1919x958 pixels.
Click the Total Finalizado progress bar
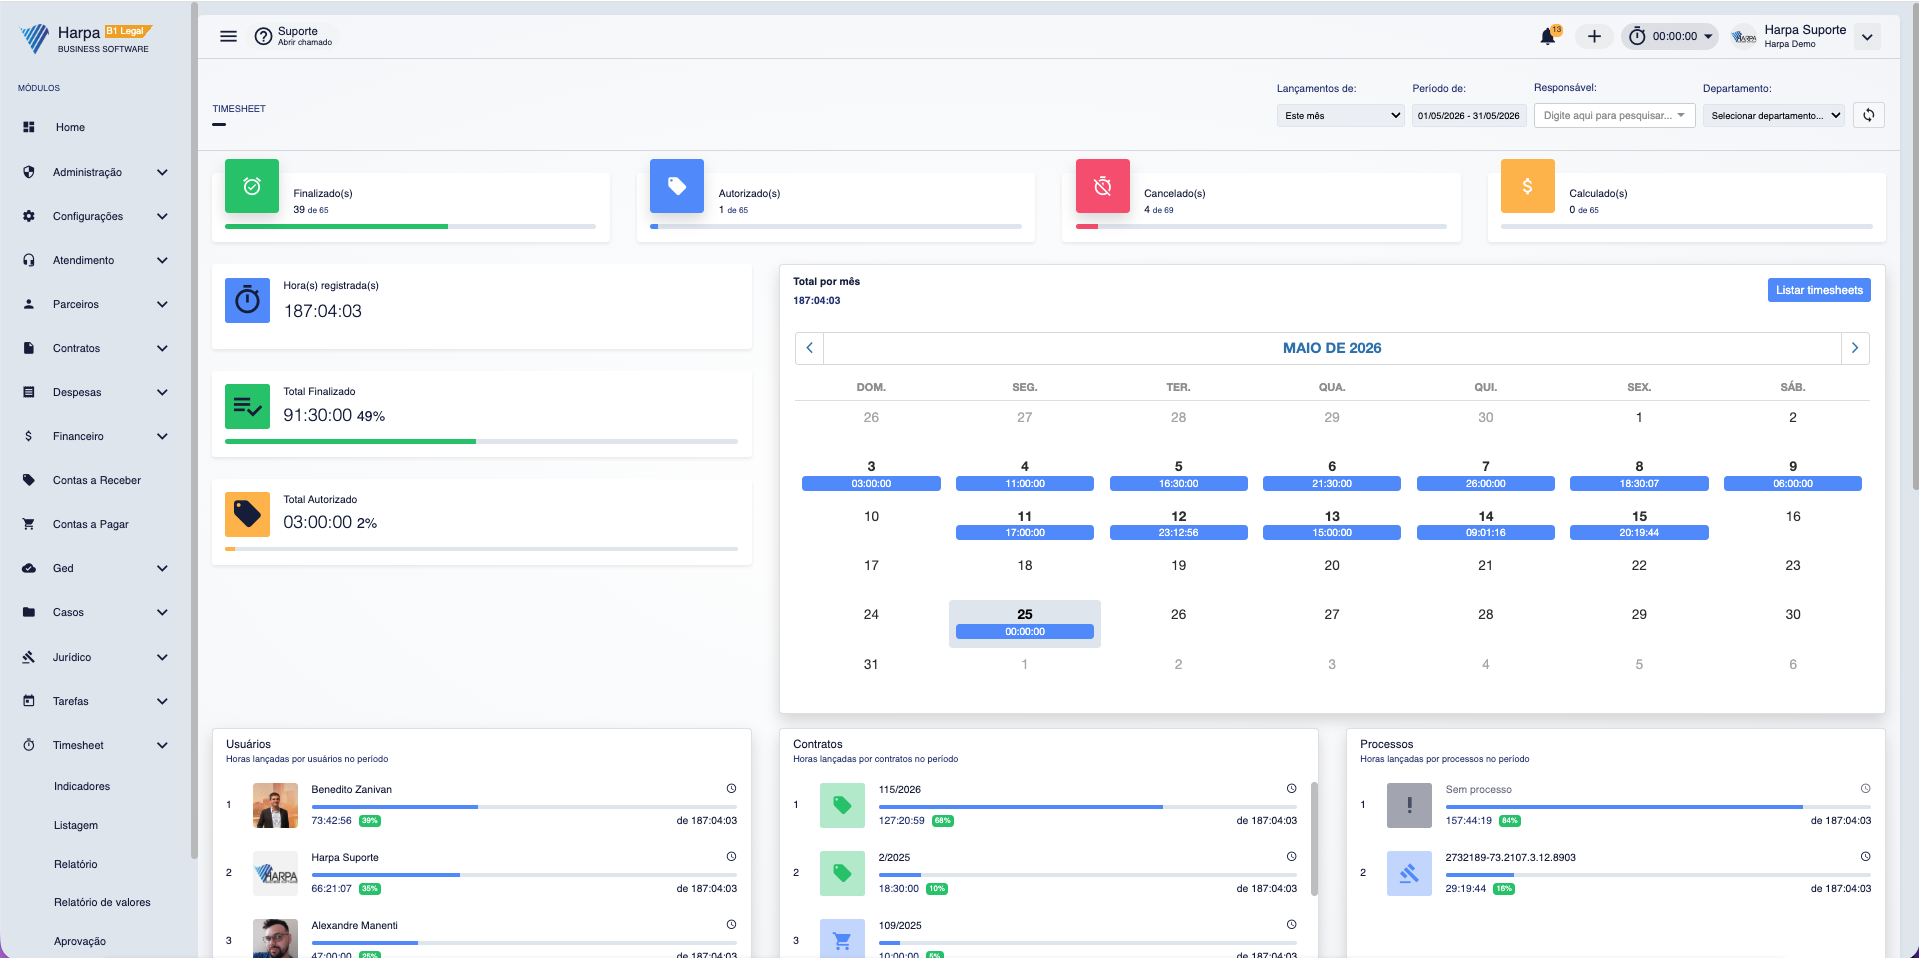click(x=481, y=441)
